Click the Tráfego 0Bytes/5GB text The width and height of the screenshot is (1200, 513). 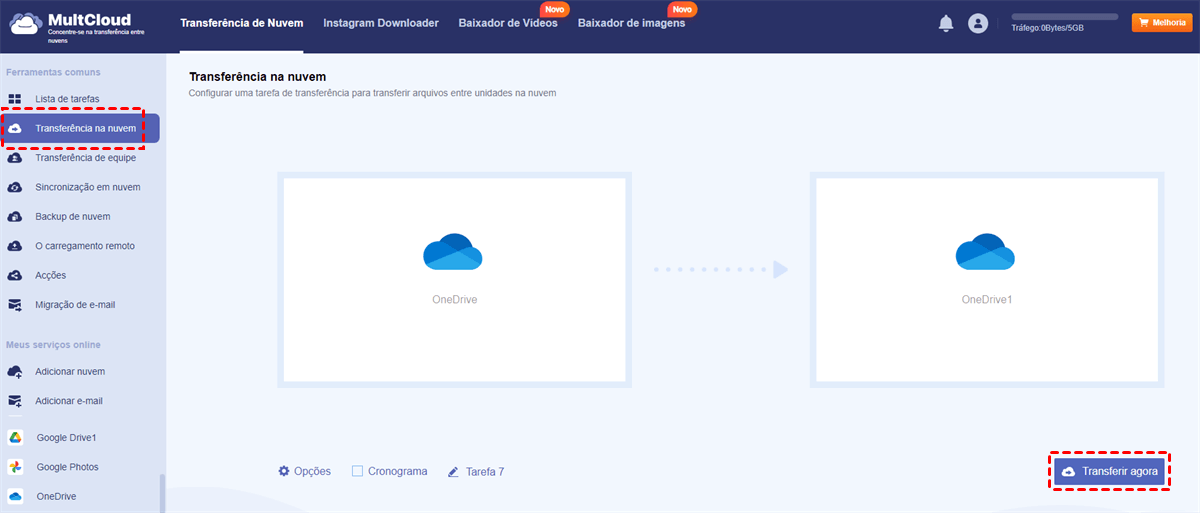click(1047, 29)
